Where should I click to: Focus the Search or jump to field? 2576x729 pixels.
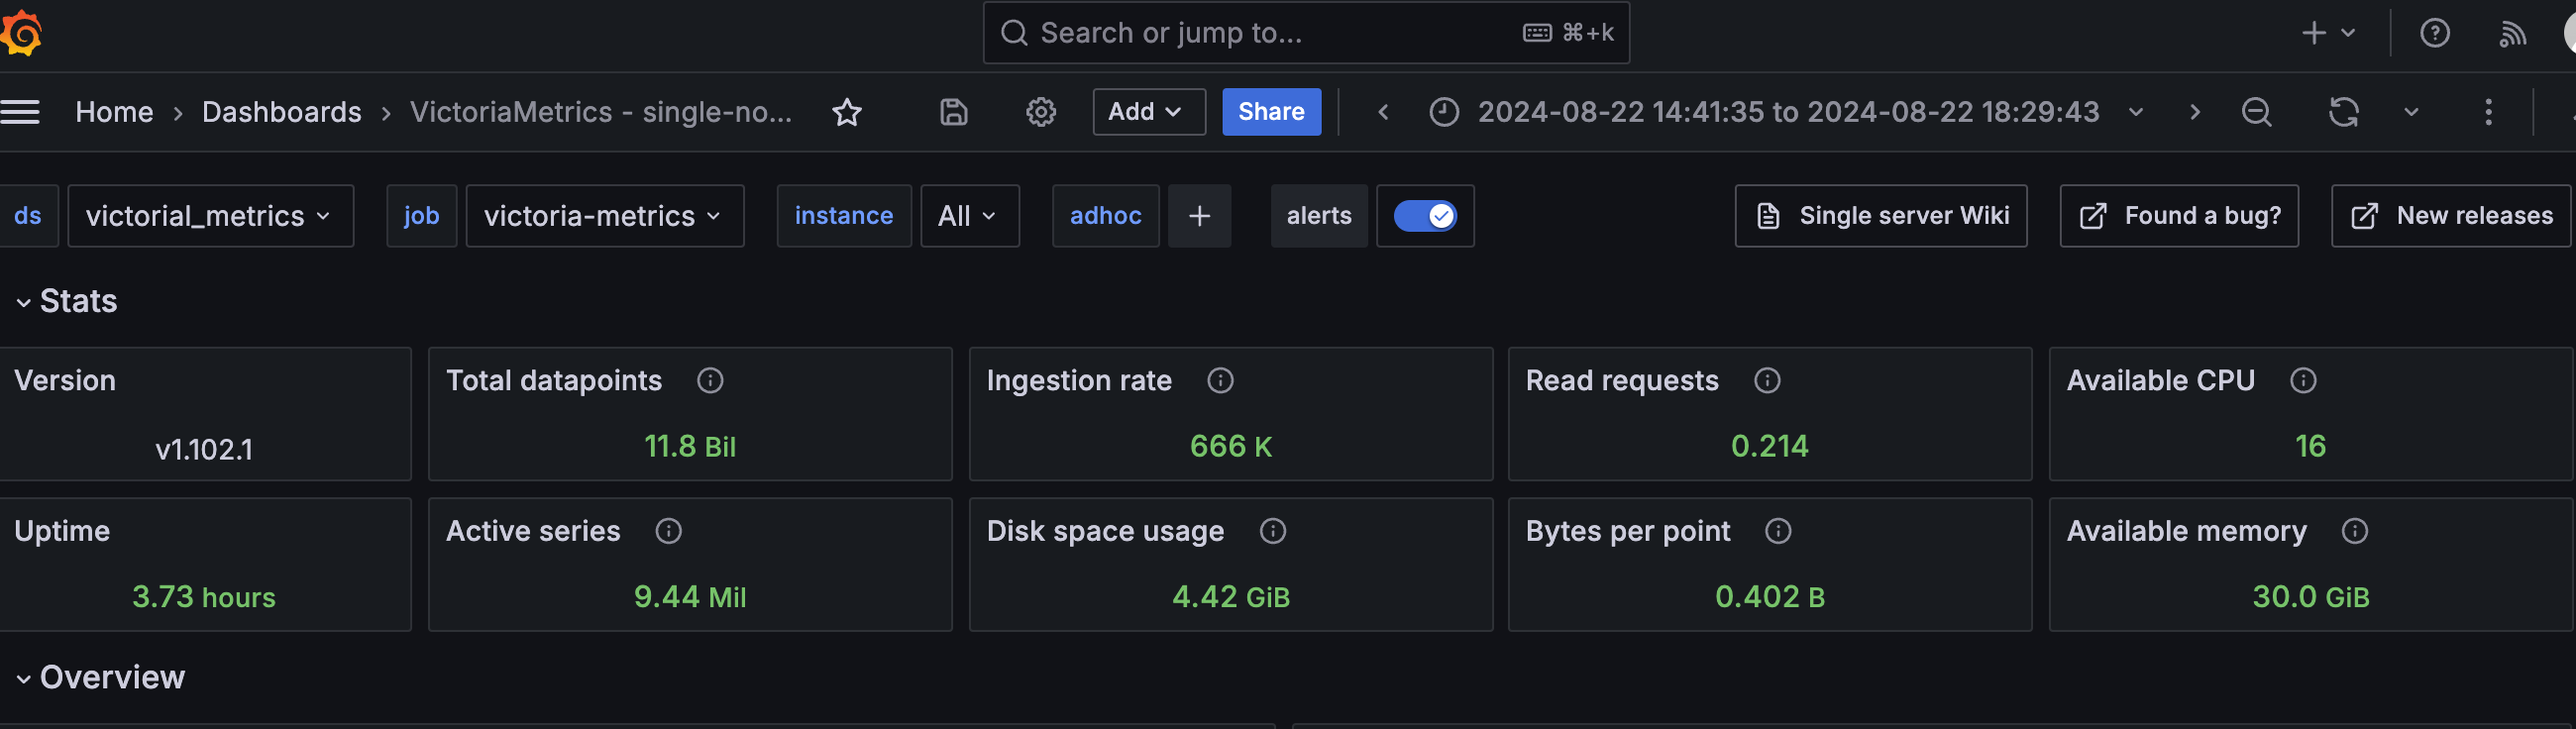point(1306,33)
